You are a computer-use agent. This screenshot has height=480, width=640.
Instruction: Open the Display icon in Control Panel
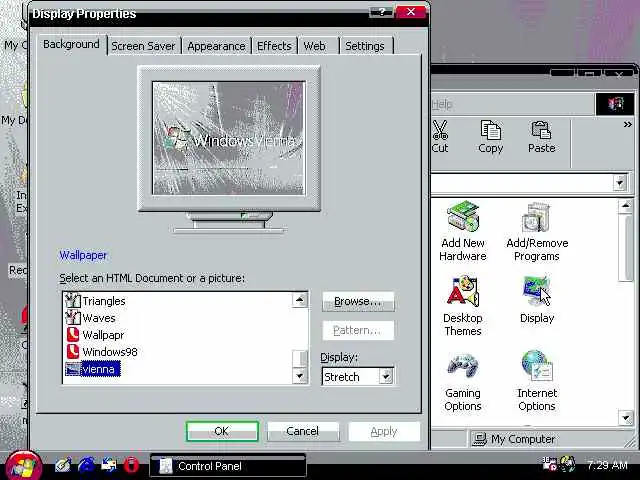click(x=537, y=300)
